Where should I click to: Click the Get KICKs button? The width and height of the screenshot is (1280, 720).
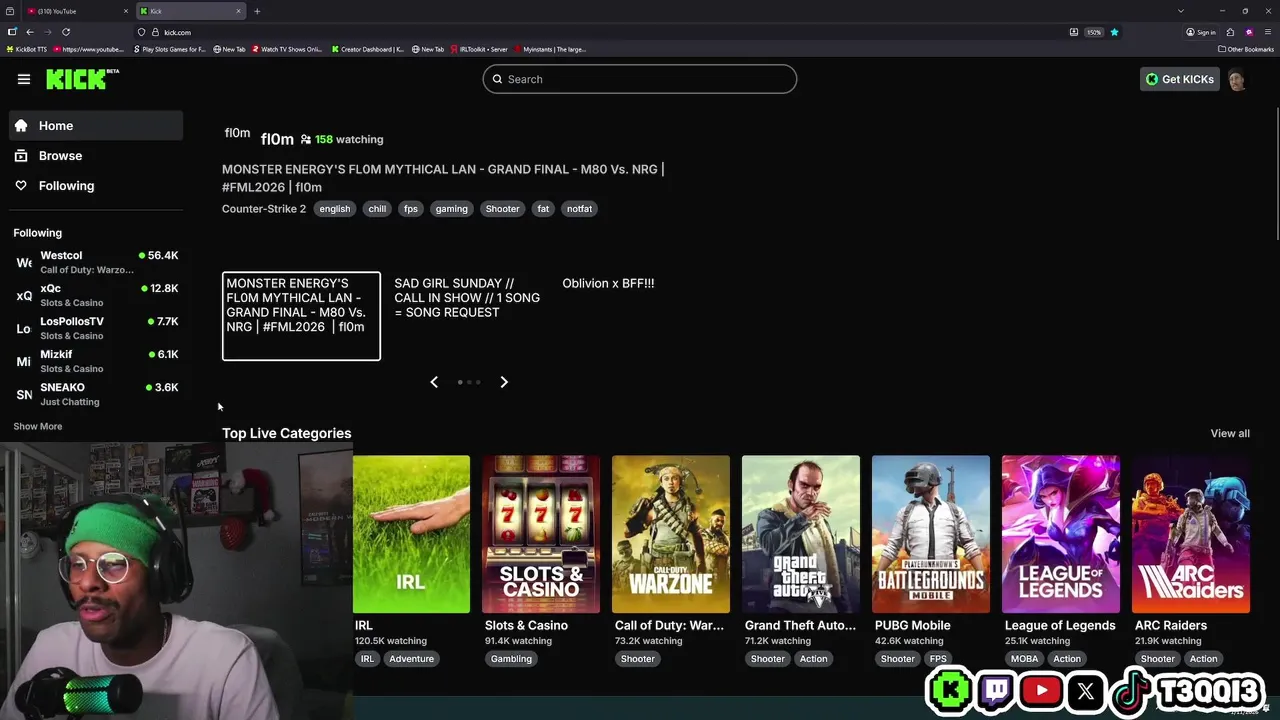1180,79
